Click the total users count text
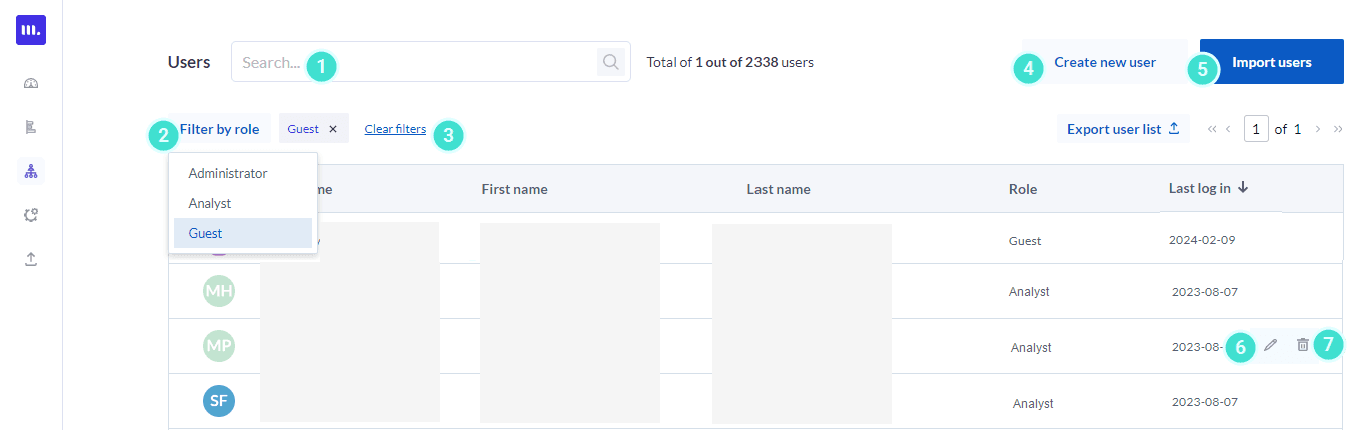 pos(730,62)
